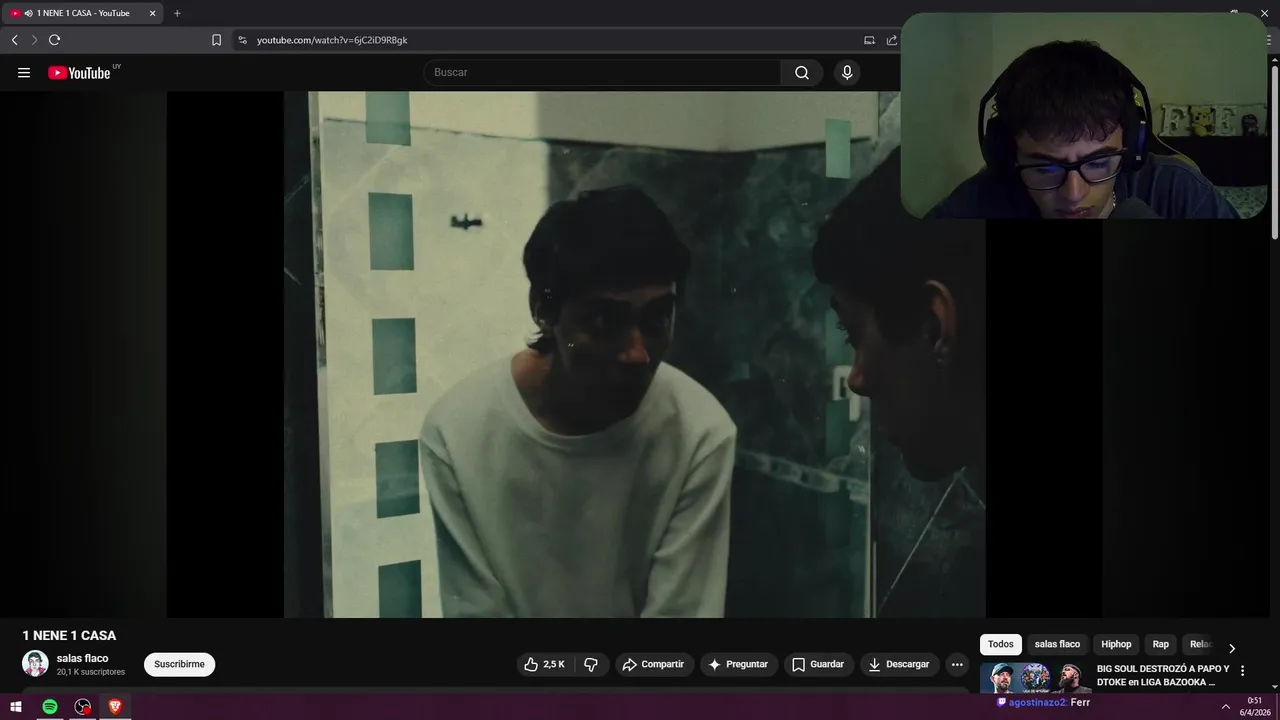Screen dimensions: 1280x720
Task: Select the Rap filter chip
Action: tap(1160, 644)
